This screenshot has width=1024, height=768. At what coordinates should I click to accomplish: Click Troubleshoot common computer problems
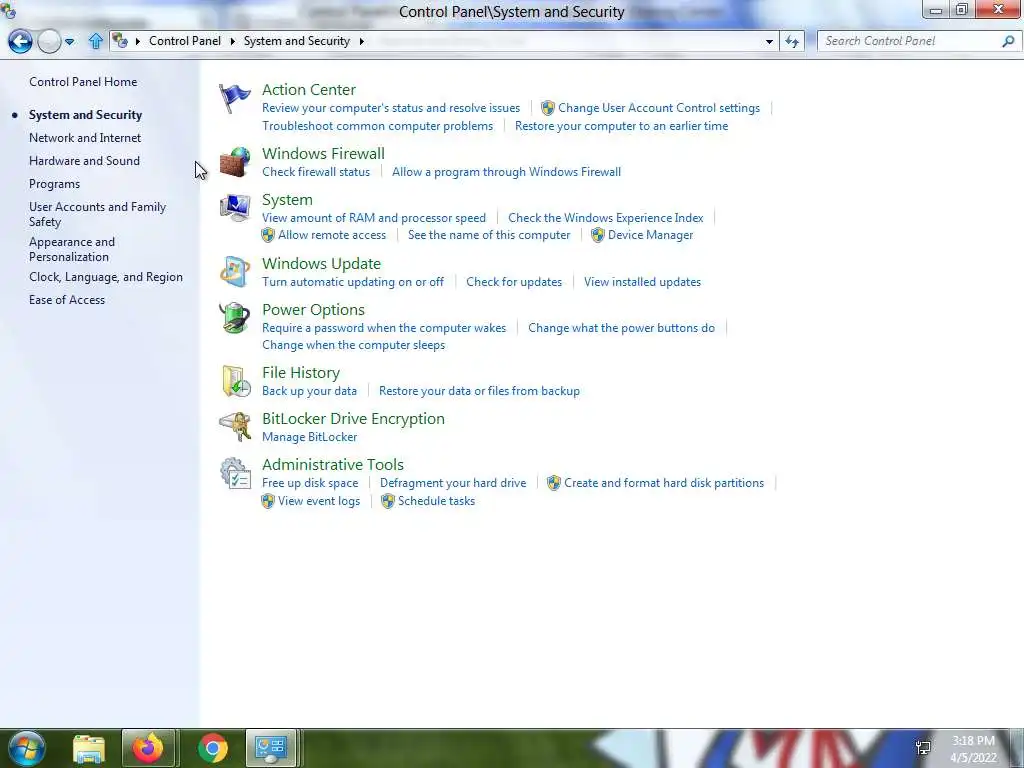[377, 126]
